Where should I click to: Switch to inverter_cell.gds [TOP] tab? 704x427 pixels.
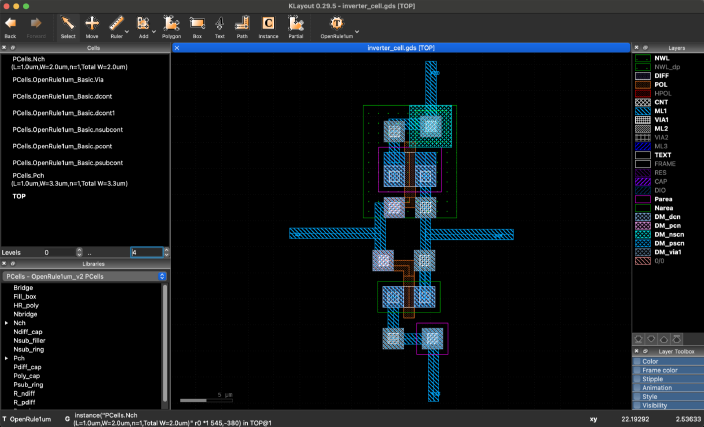pyautogui.click(x=401, y=48)
